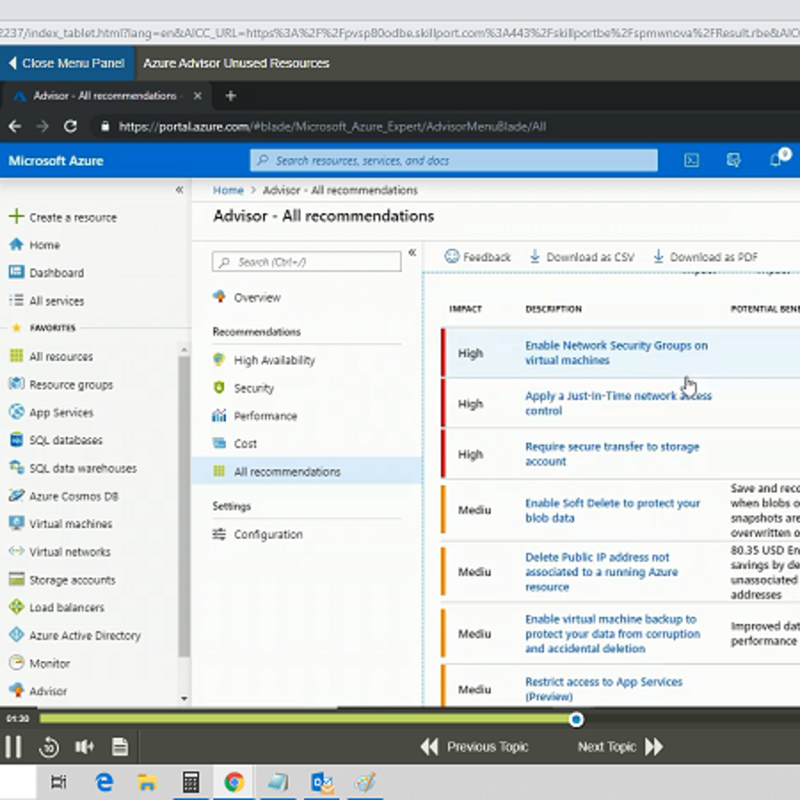
Task: Select Cost recommendations
Action: pos(235,443)
